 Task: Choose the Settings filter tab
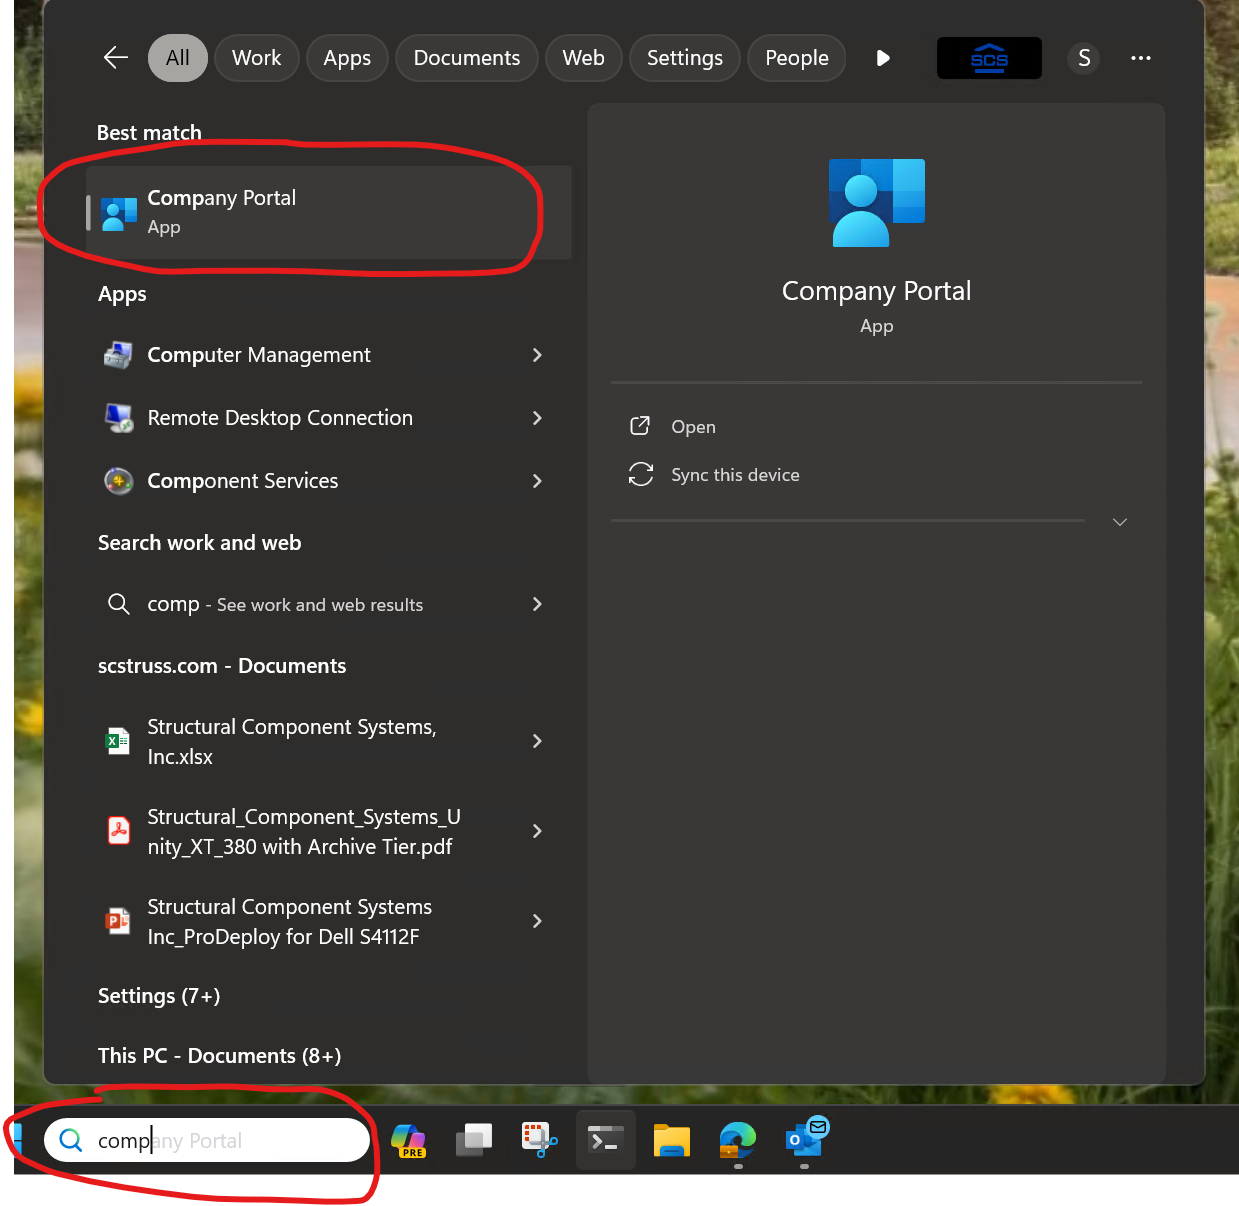coord(685,58)
